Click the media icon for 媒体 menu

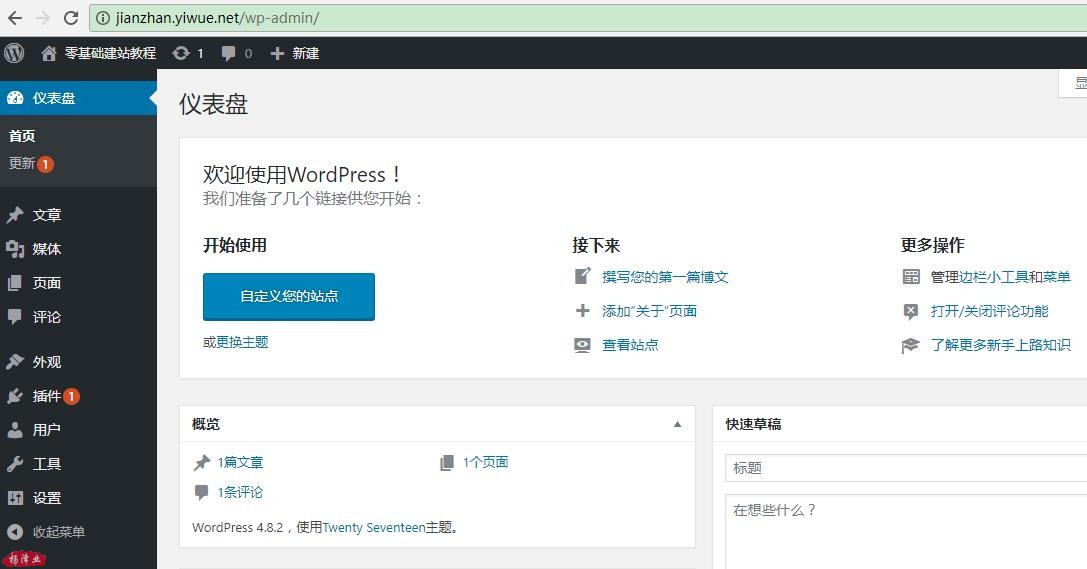pyautogui.click(x=15, y=249)
